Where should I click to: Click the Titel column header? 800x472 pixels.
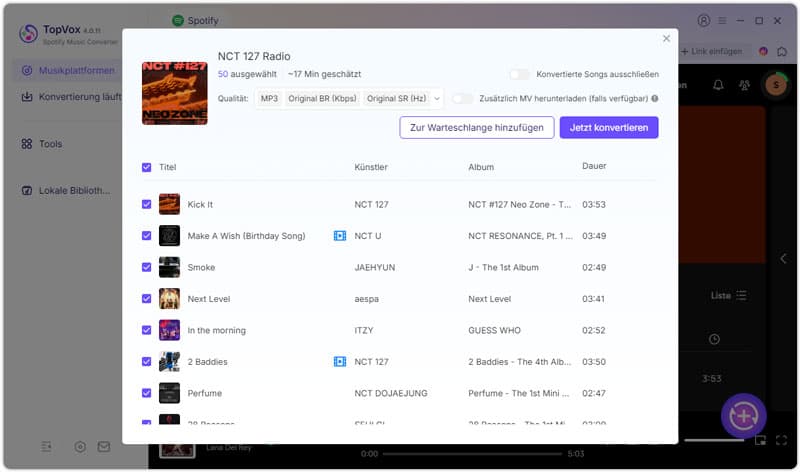pyautogui.click(x=167, y=167)
